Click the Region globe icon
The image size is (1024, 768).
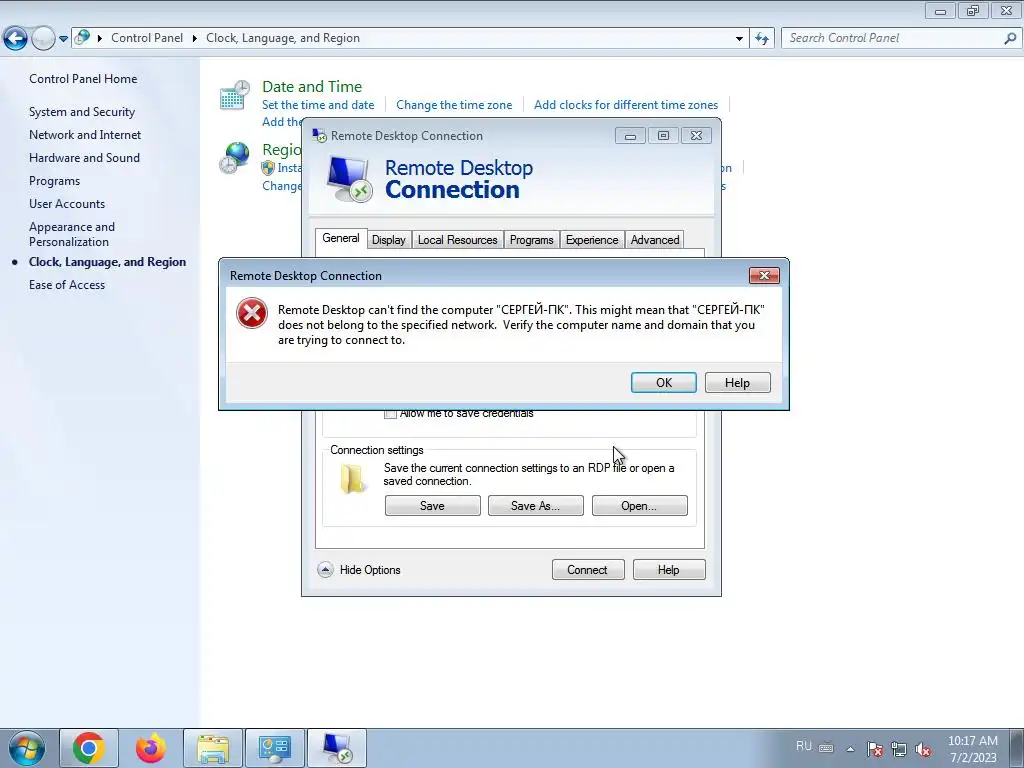pos(234,158)
